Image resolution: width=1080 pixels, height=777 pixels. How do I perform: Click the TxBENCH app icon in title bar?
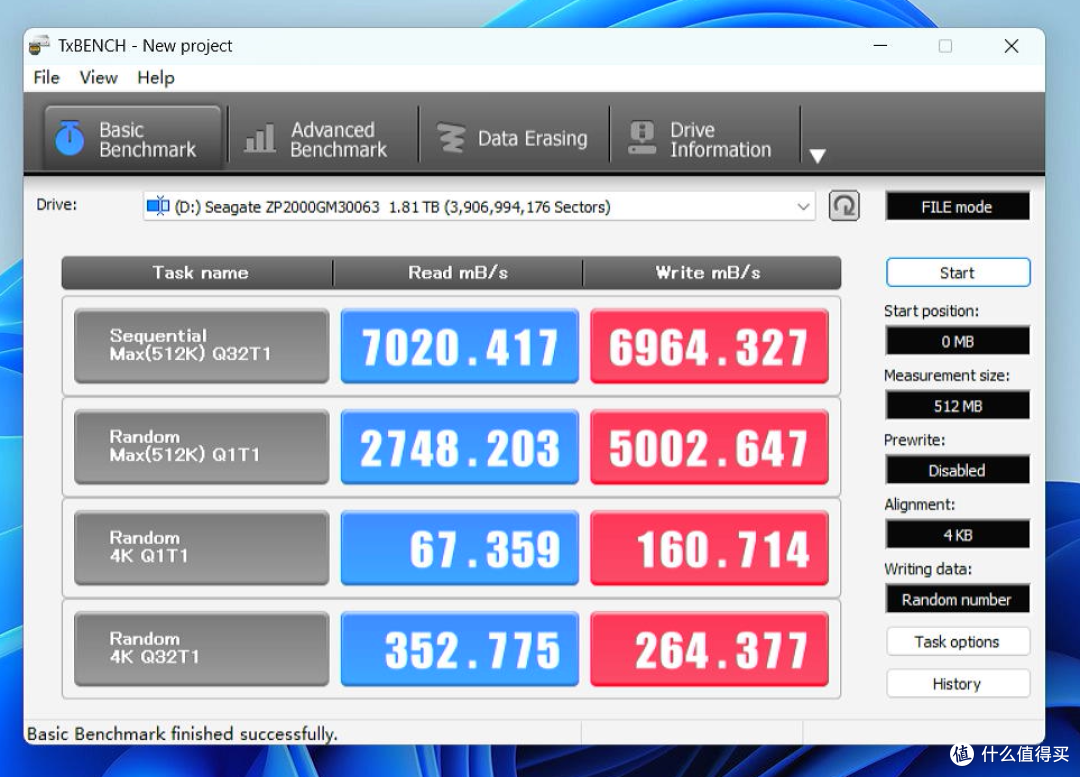[39, 45]
